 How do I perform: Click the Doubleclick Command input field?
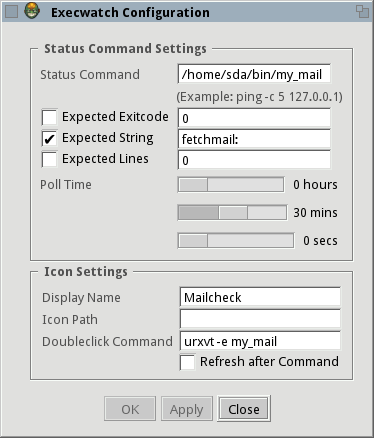260,341
